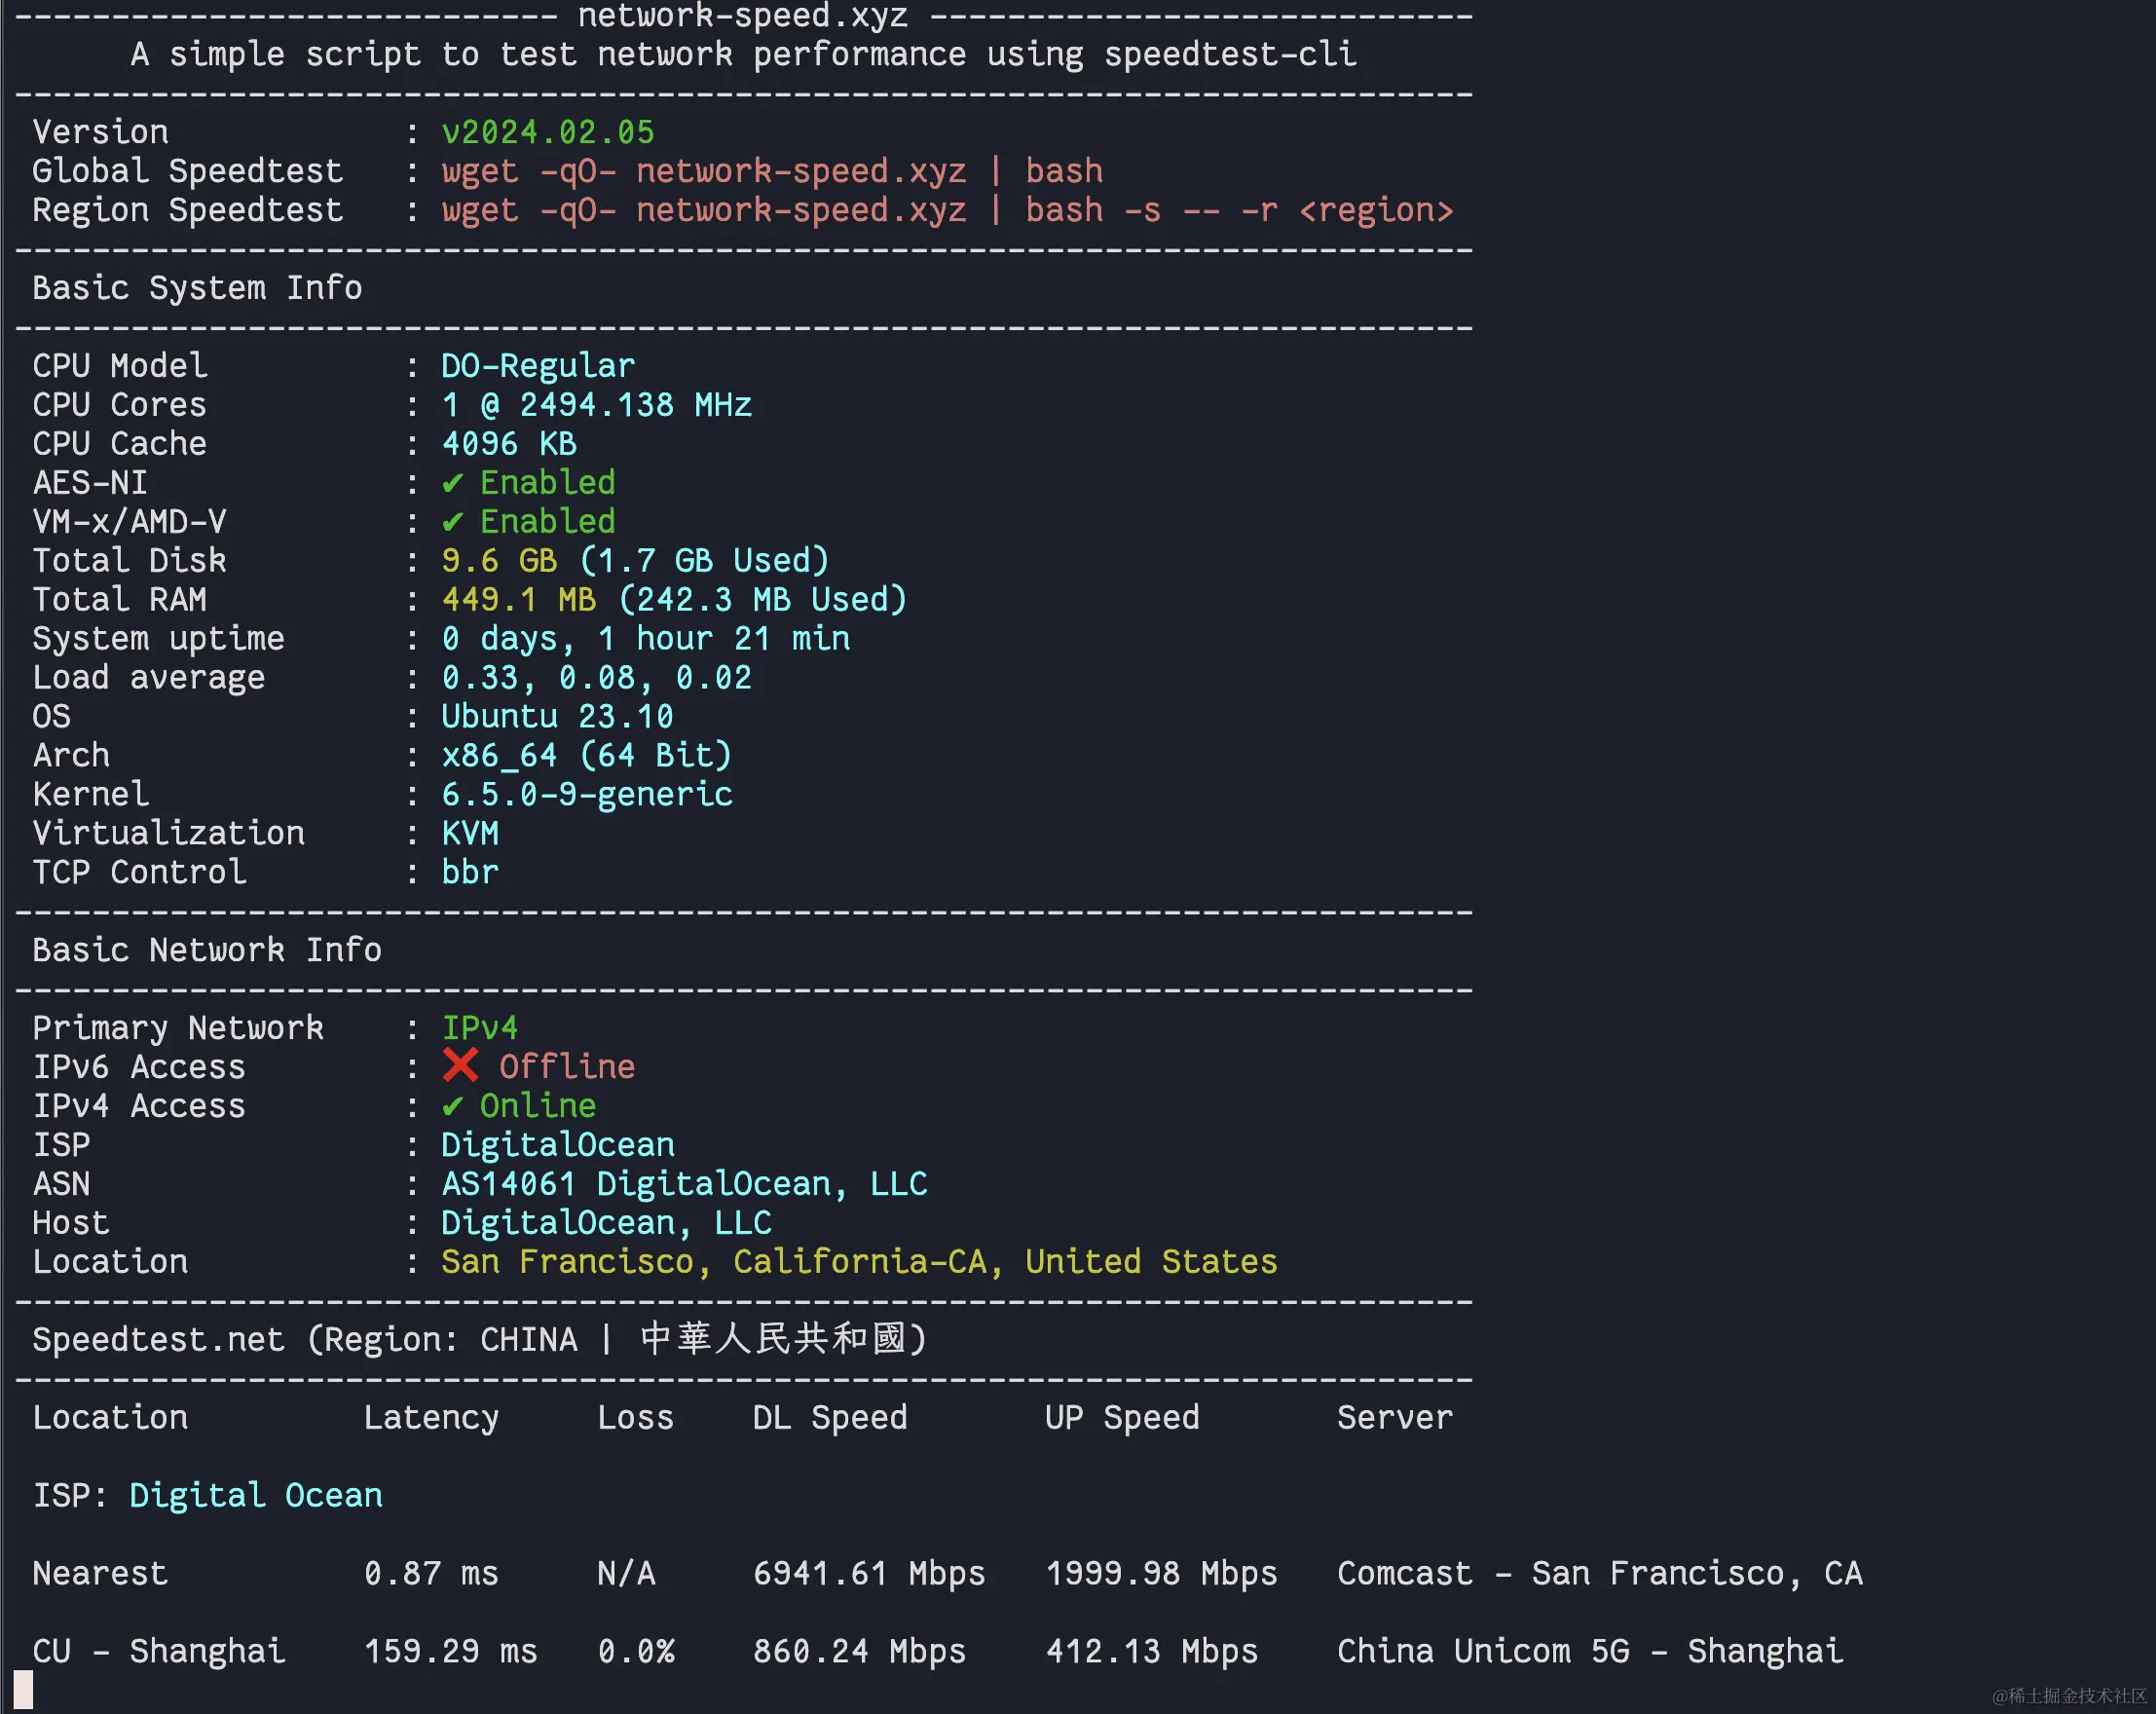Click the Kernel value 6.5.0-9-generic
The height and width of the screenshot is (1714, 2156).
click(x=586, y=795)
